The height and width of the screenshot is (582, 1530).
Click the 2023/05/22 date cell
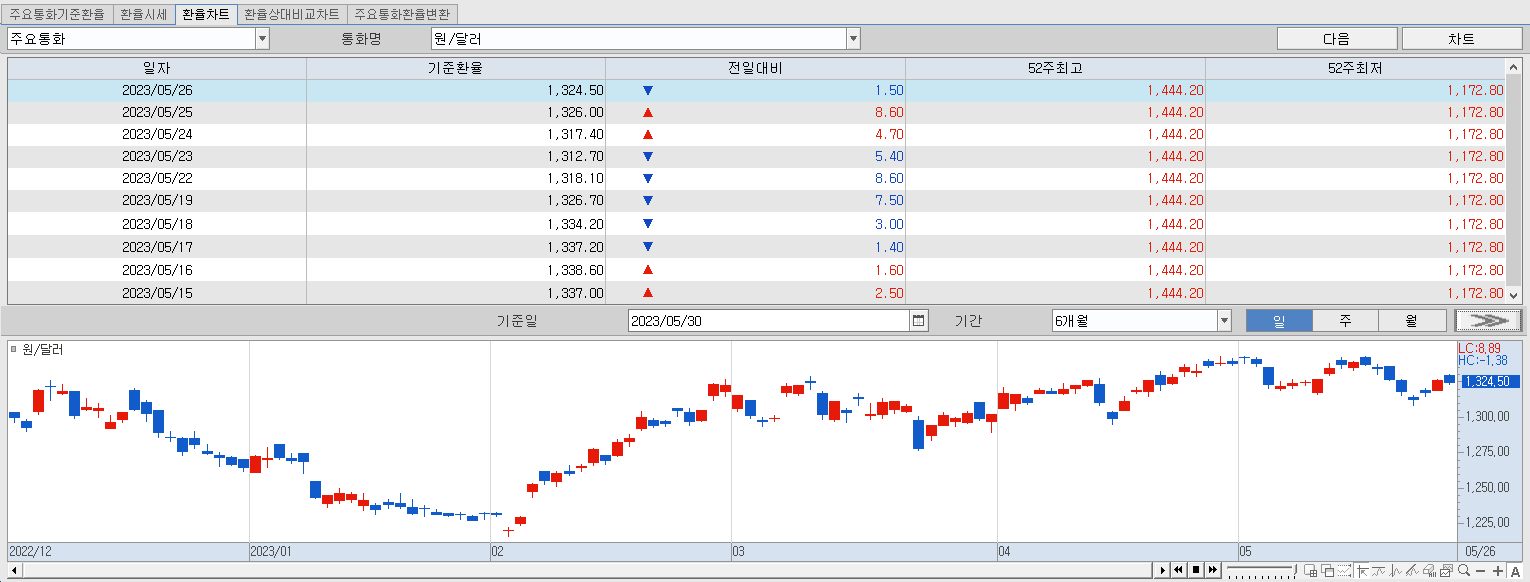[x=157, y=178]
